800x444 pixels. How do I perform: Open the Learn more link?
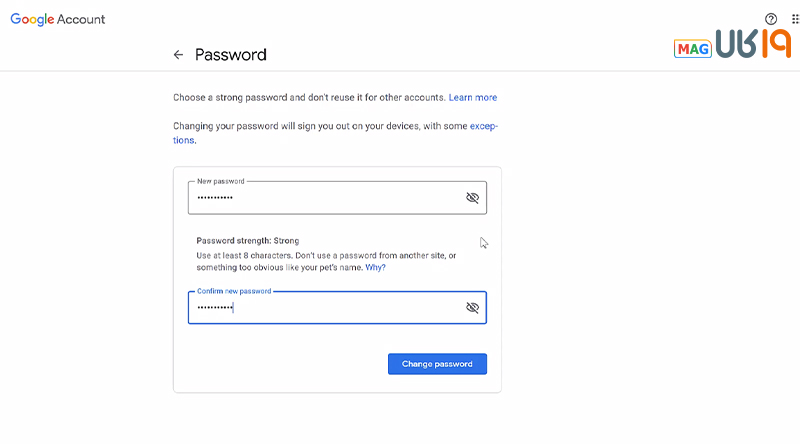(x=473, y=98)
